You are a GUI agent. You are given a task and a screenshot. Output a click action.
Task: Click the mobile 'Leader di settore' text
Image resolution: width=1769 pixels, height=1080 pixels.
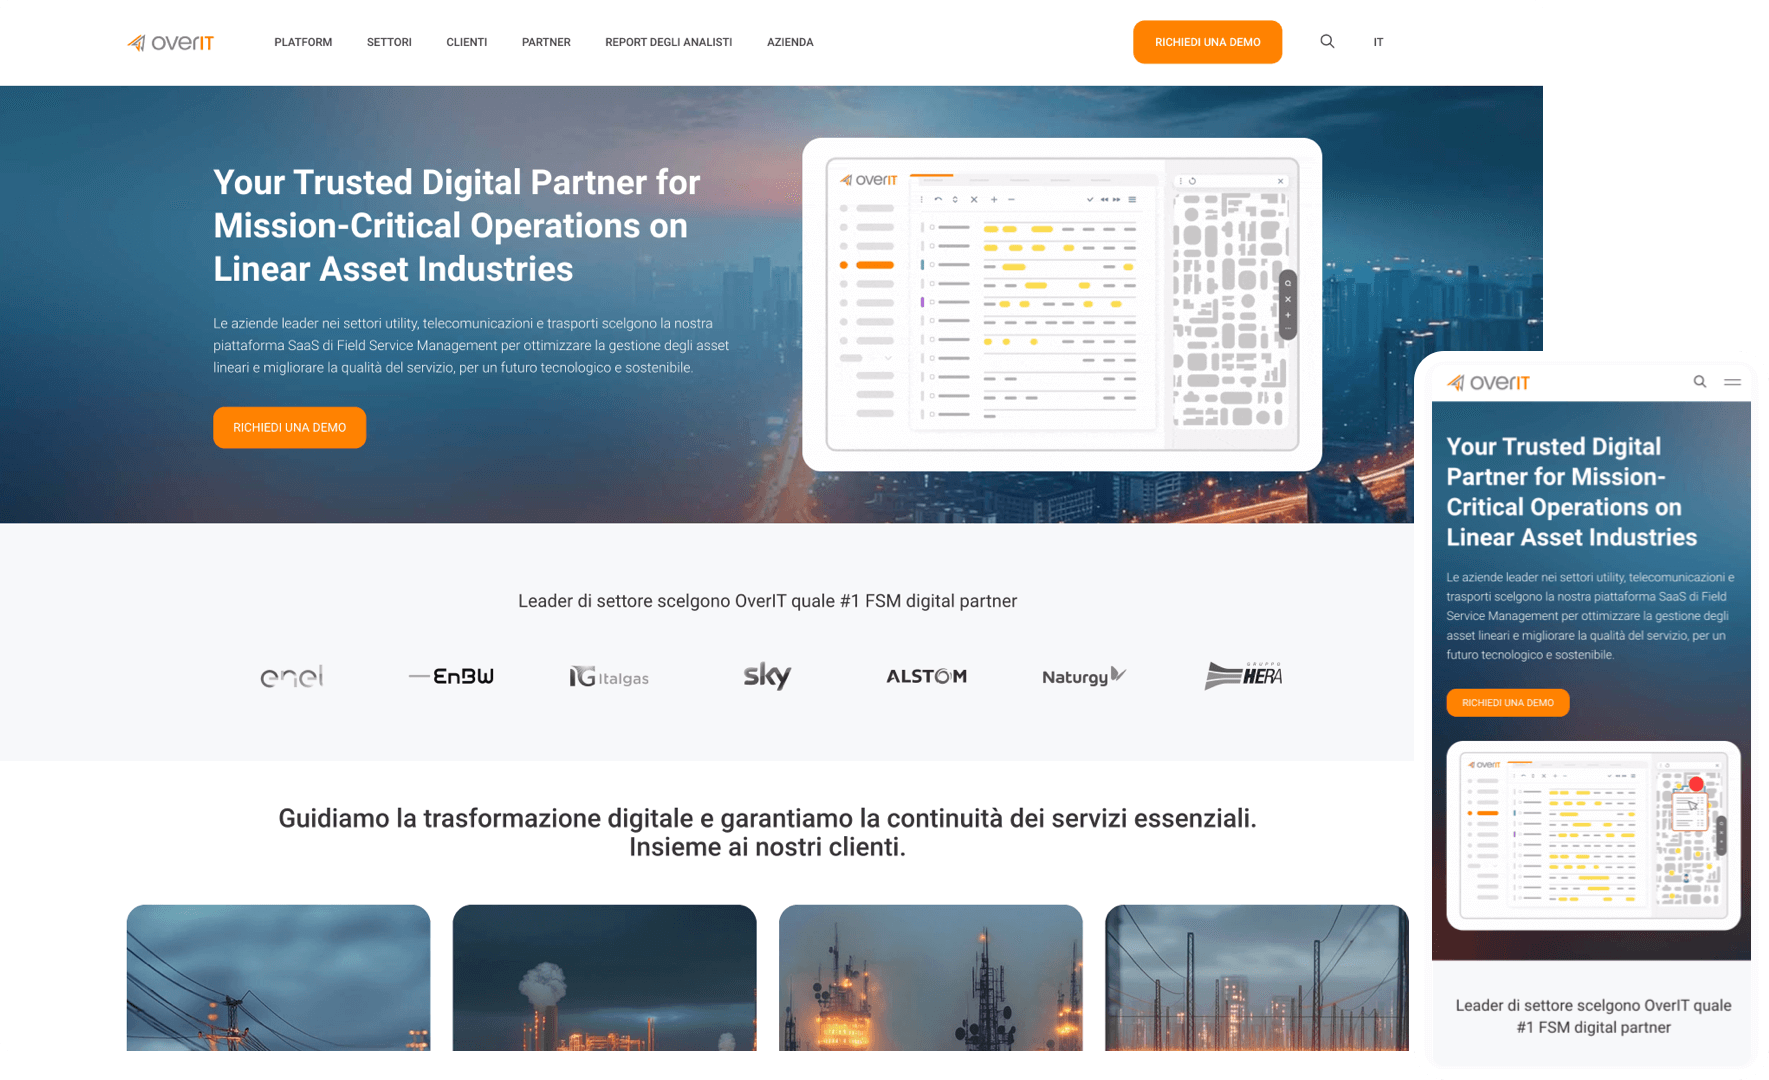tap(1593, 1016)
